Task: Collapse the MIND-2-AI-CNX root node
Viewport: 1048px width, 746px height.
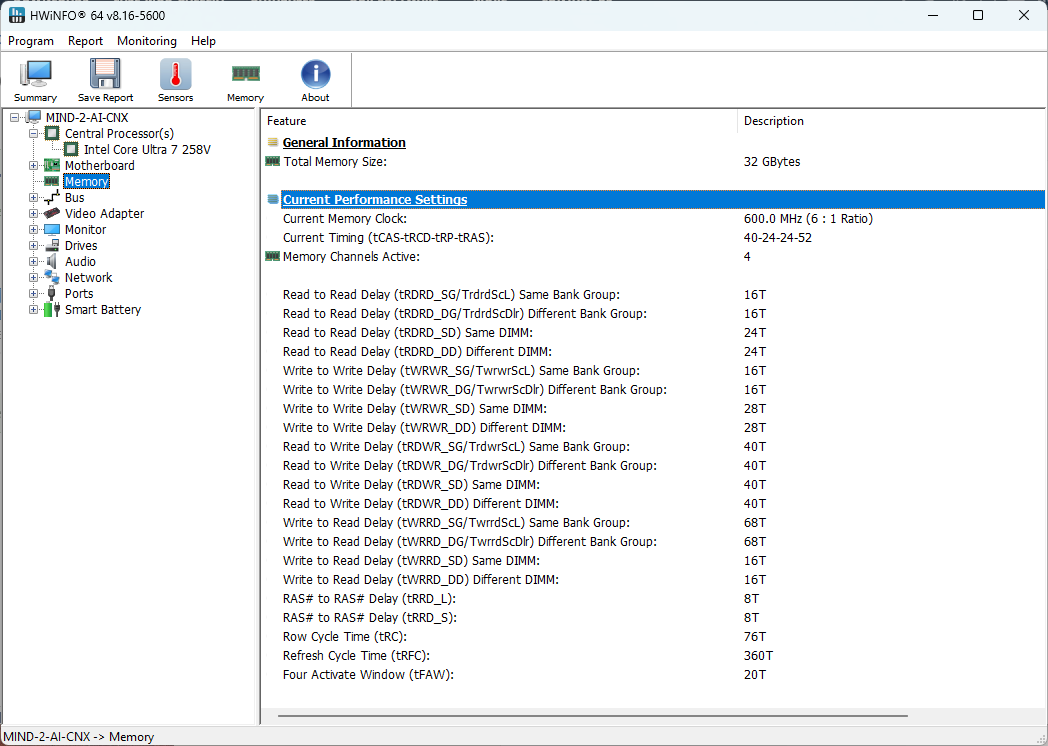Action: coord(15,118)
